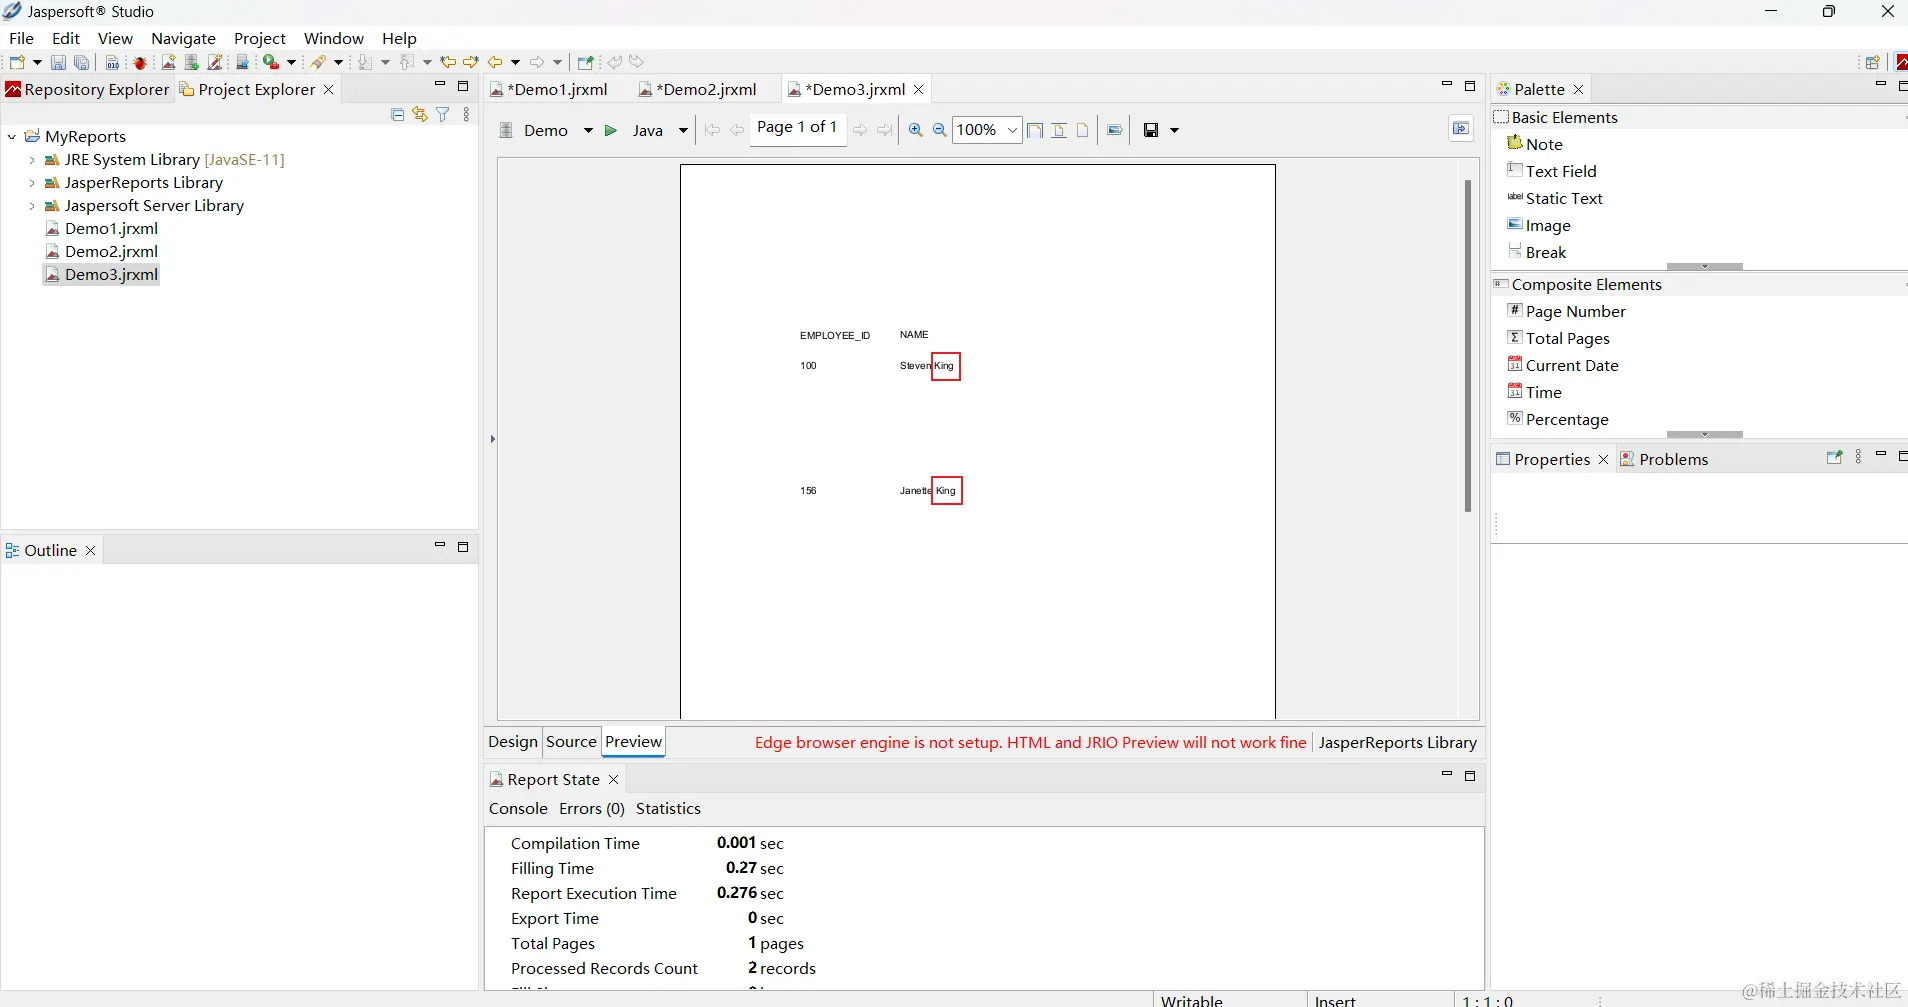
Task: Select Page Number composite element
Action: click(x=1567, y=311)
